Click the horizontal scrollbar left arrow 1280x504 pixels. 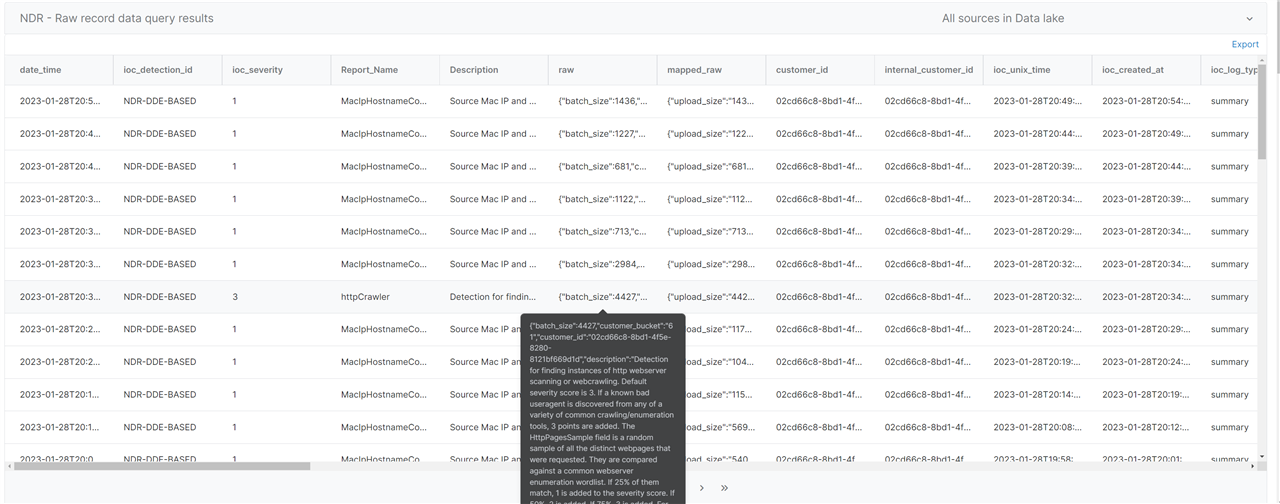point(9,466)
